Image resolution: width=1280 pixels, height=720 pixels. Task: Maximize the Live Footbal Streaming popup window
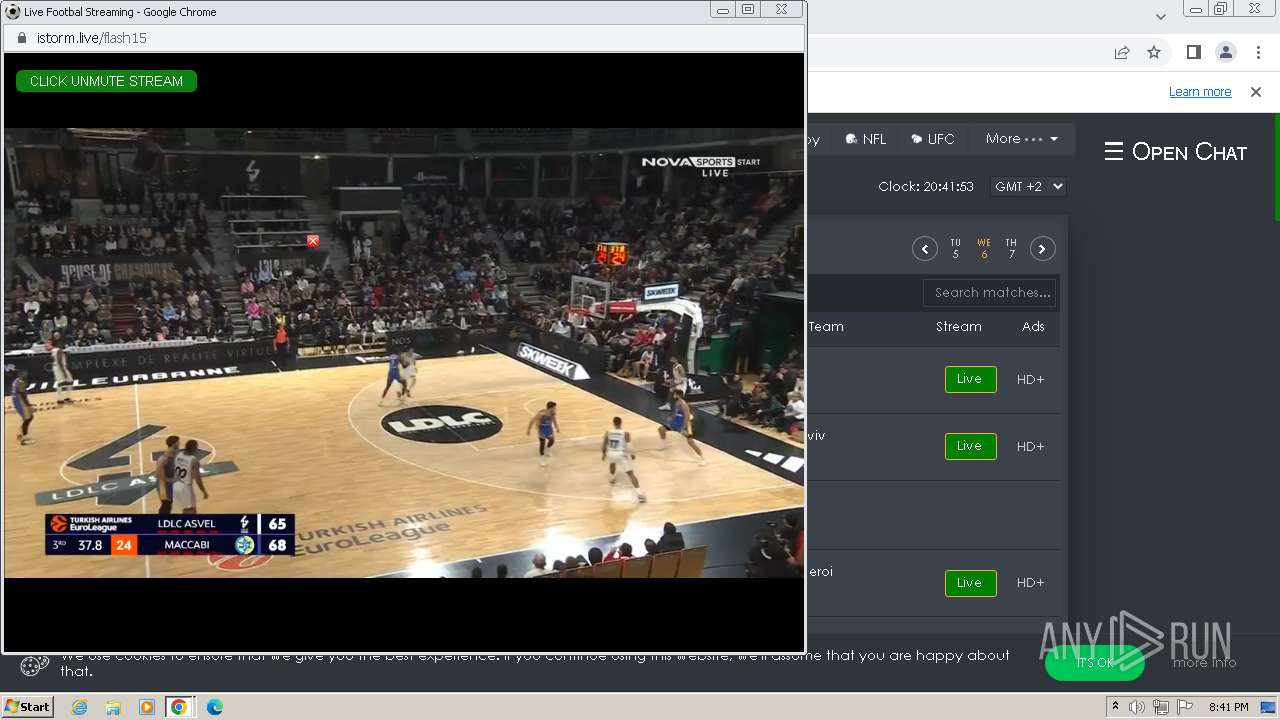[x=748, y=10]
